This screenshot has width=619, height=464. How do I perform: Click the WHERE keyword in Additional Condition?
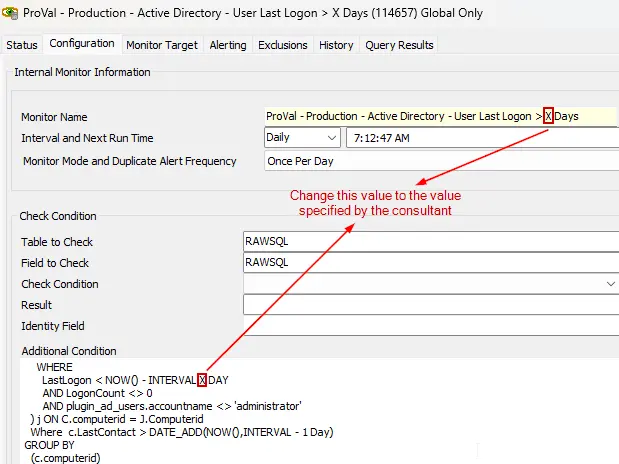54,367
